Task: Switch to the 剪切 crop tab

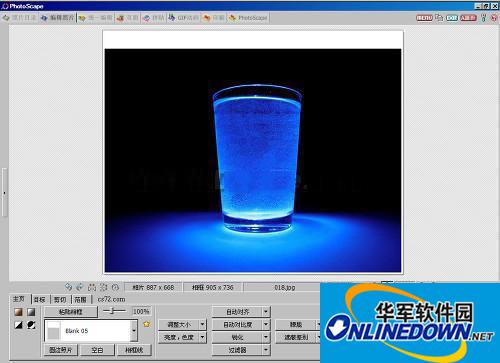Action: point(60,300)
